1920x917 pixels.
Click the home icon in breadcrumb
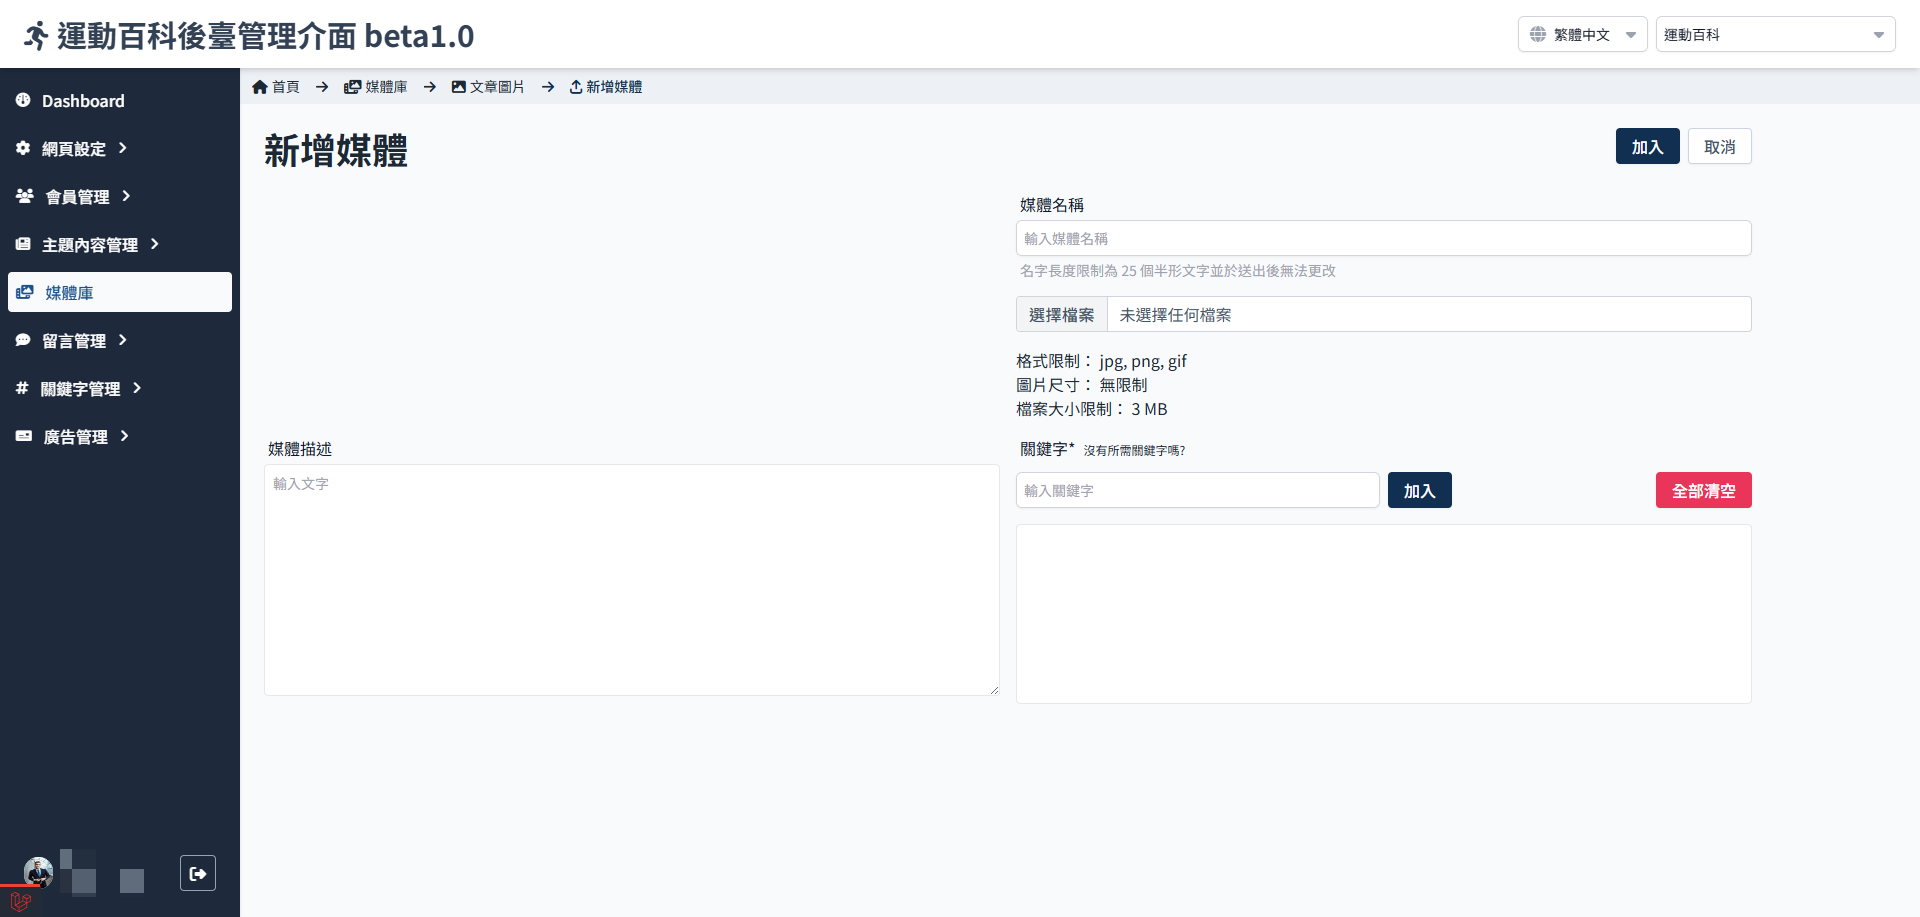[x=260, y=87]
